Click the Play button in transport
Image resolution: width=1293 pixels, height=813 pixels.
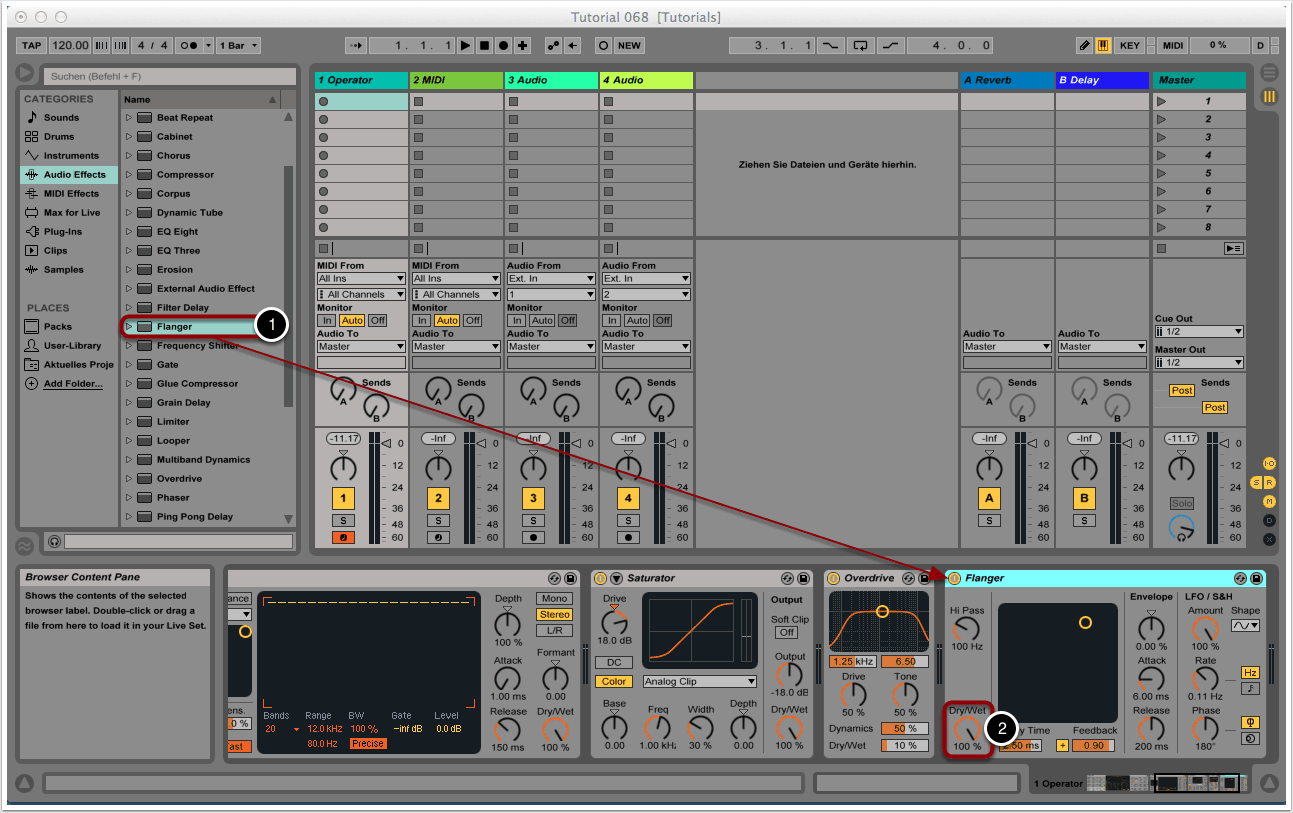coord(465,46)
